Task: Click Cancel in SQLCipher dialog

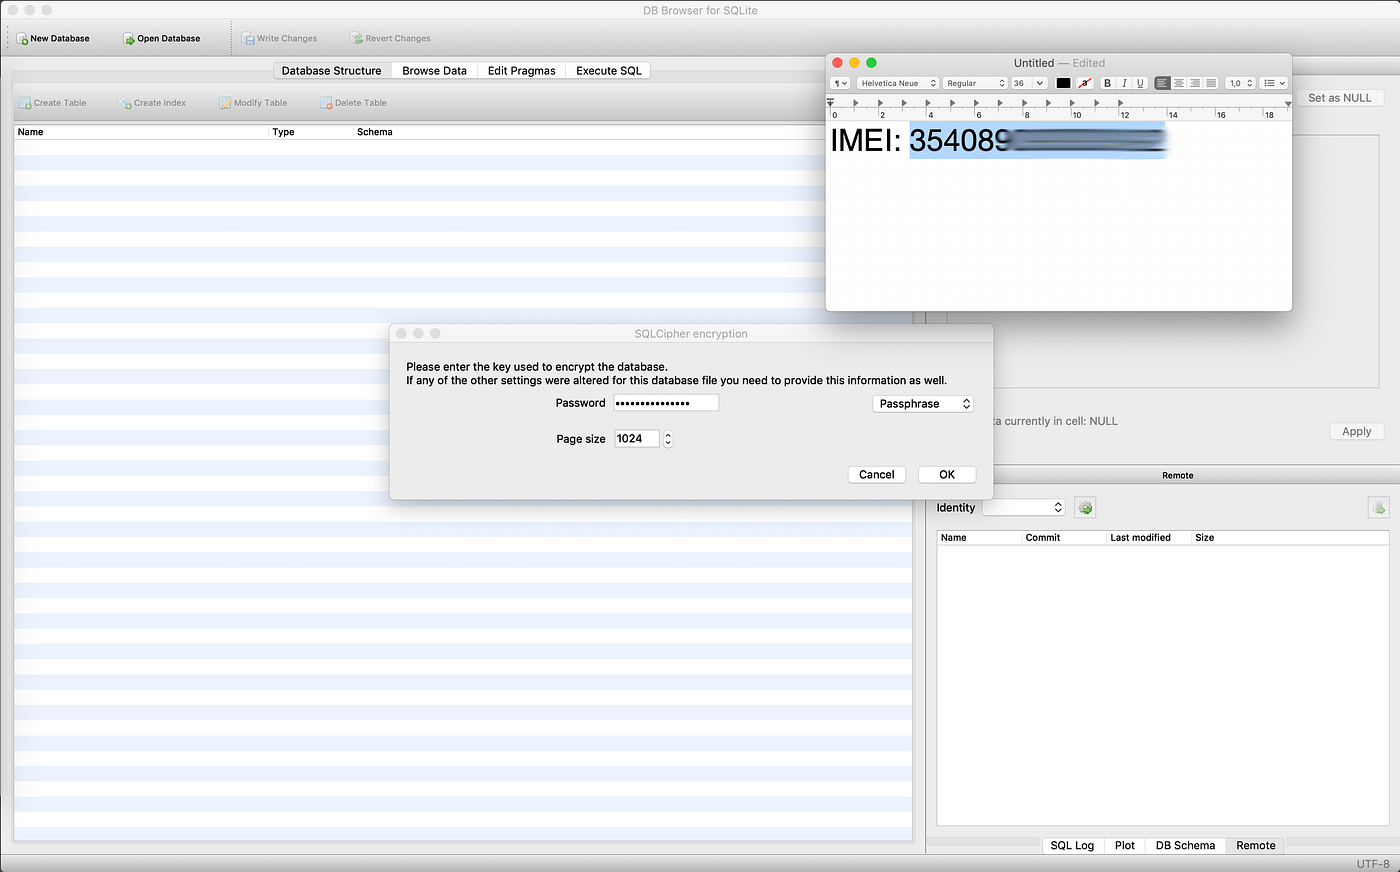Action: pyautogui.click(x=877, y=474)
